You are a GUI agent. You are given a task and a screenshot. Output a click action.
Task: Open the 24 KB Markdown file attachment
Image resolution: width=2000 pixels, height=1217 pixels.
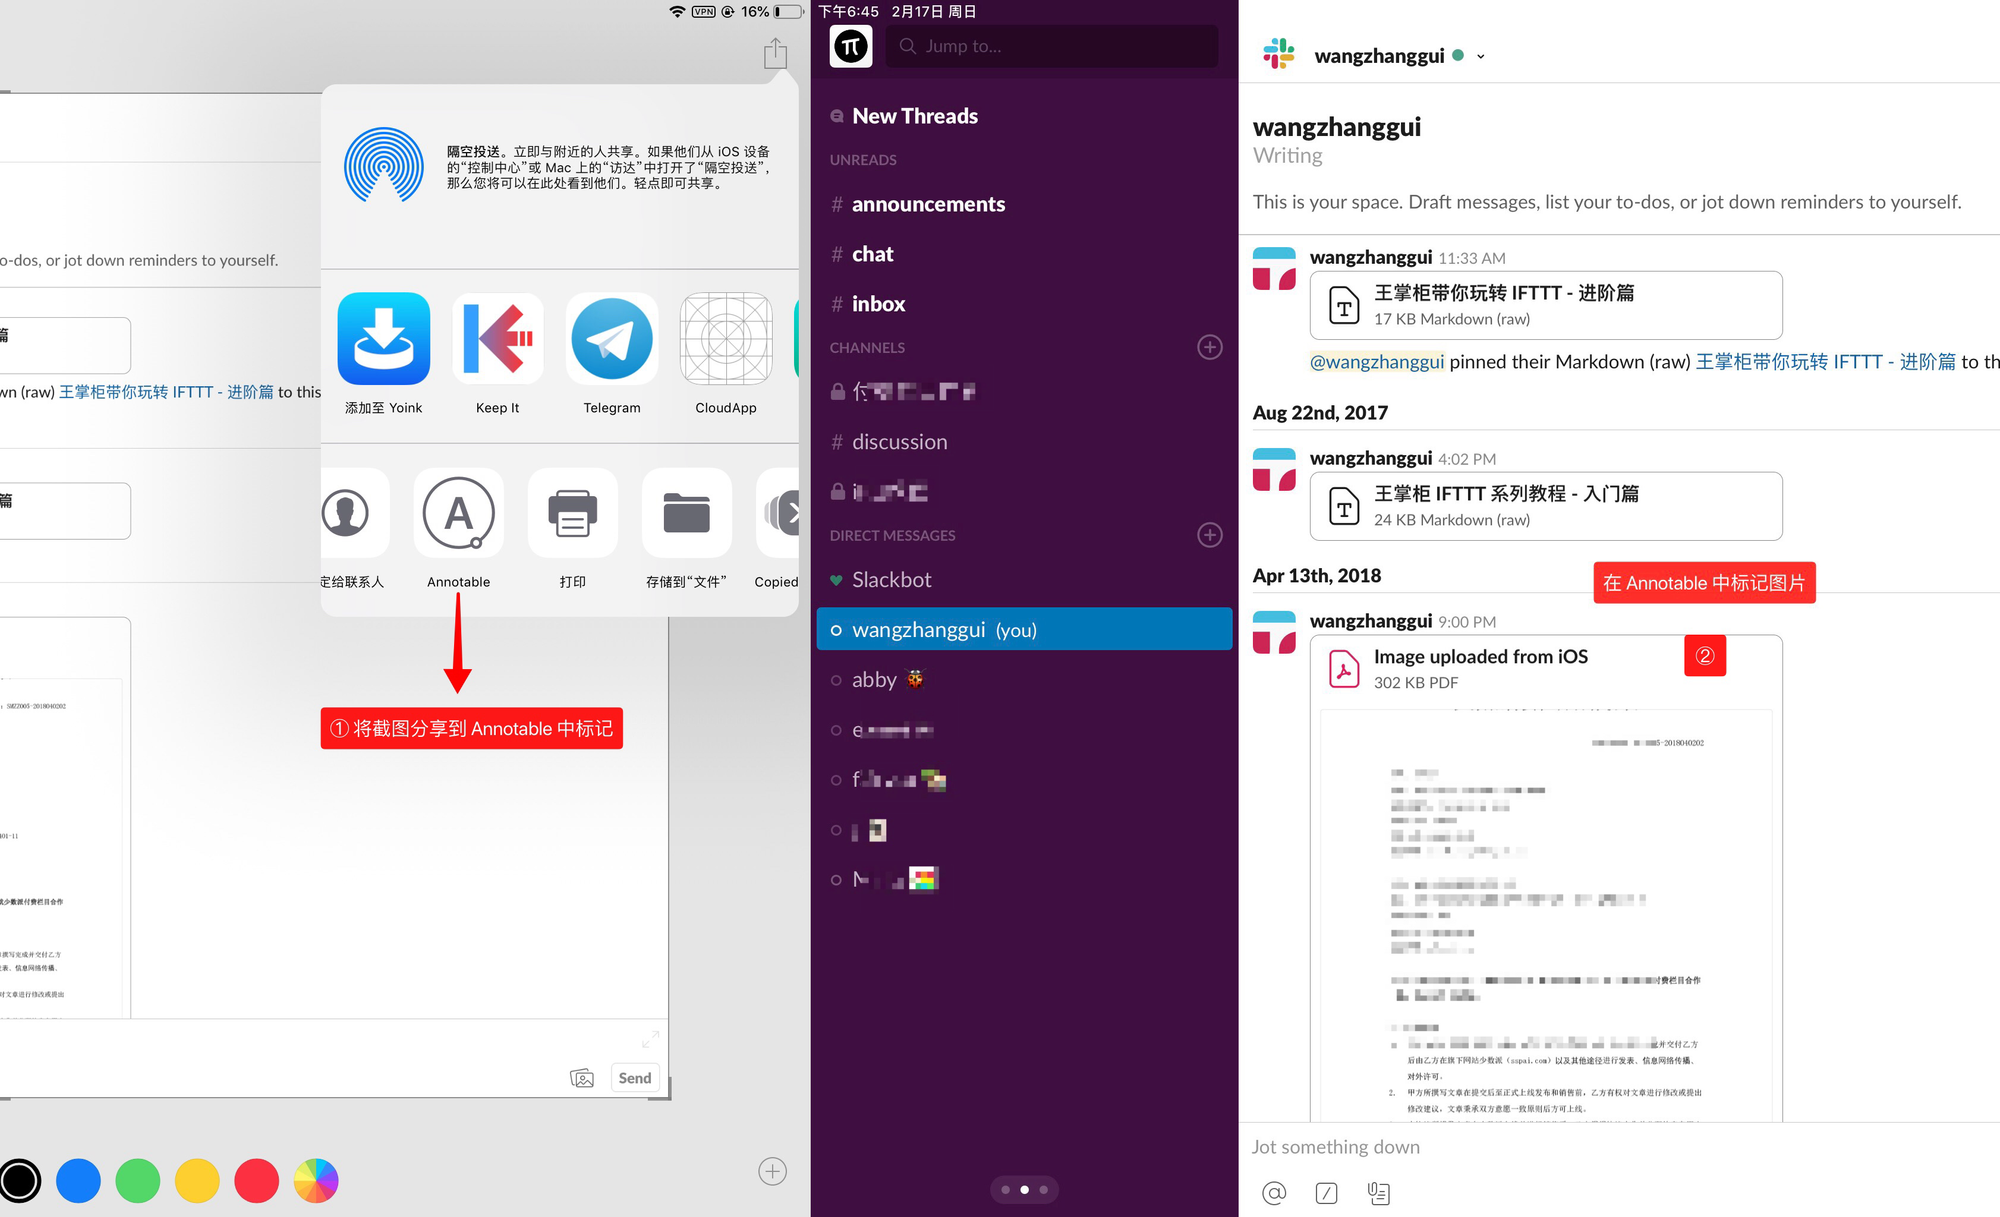coord(1546,506)
